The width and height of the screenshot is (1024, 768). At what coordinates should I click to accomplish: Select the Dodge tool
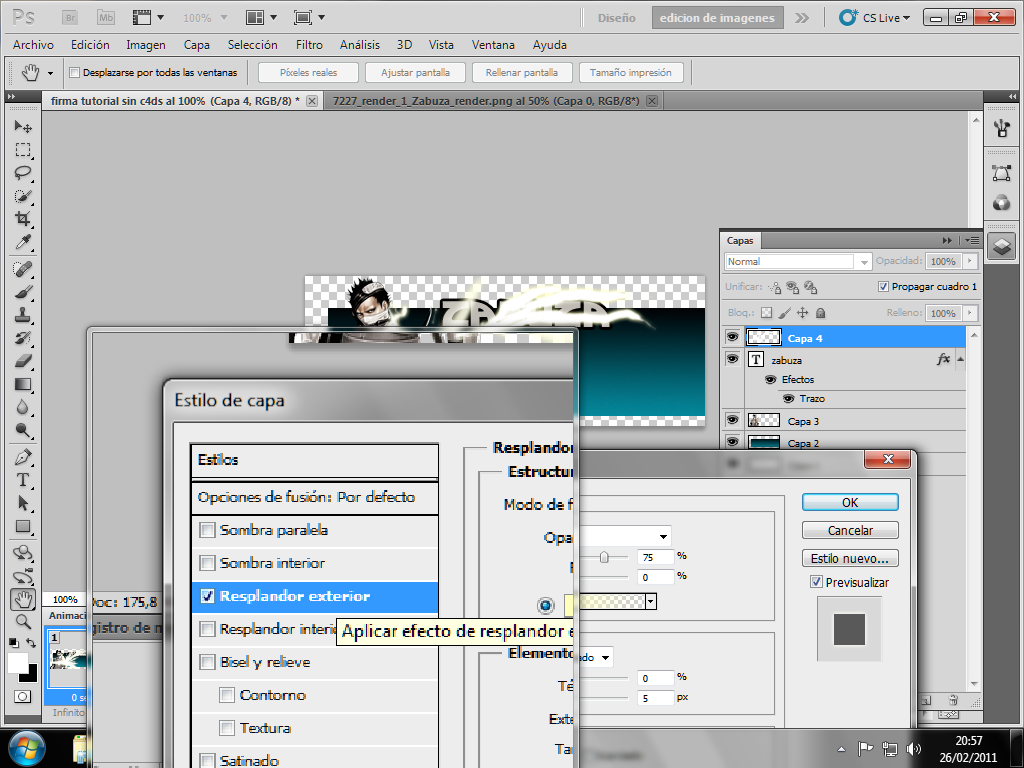[x=23, y=430]
